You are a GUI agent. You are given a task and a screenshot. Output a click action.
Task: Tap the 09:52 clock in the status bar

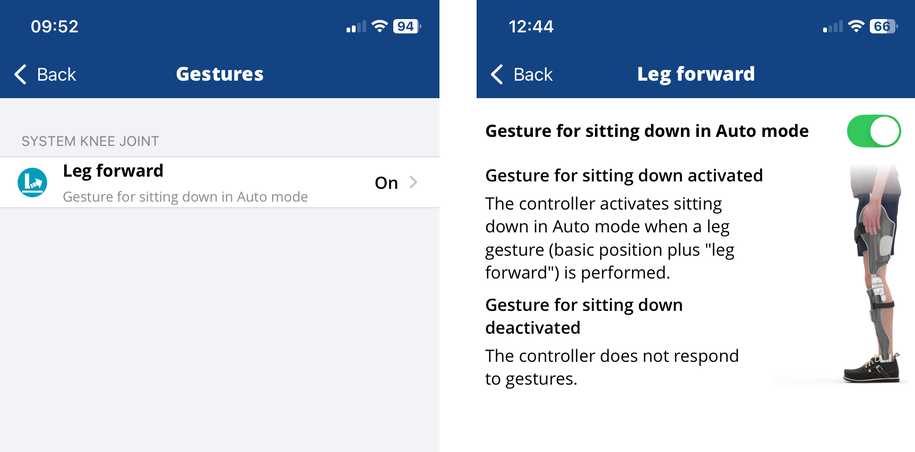(x=55, y=27)
